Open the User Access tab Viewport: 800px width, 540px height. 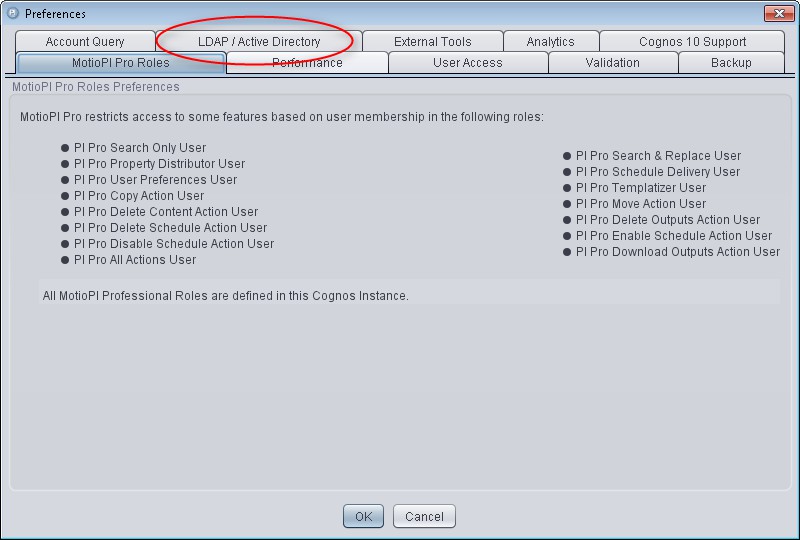(x=468, y=63)
